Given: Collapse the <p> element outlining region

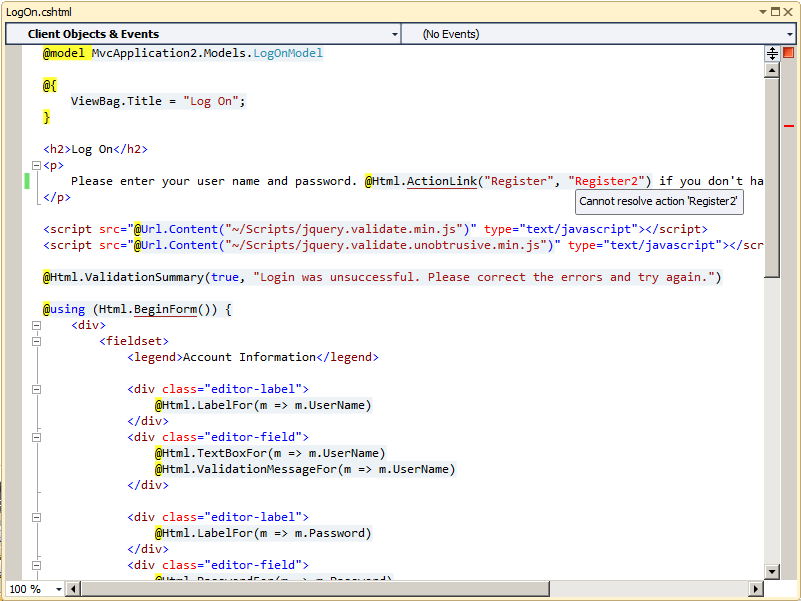Looking at the screenshot, I should tap(36, 165).
